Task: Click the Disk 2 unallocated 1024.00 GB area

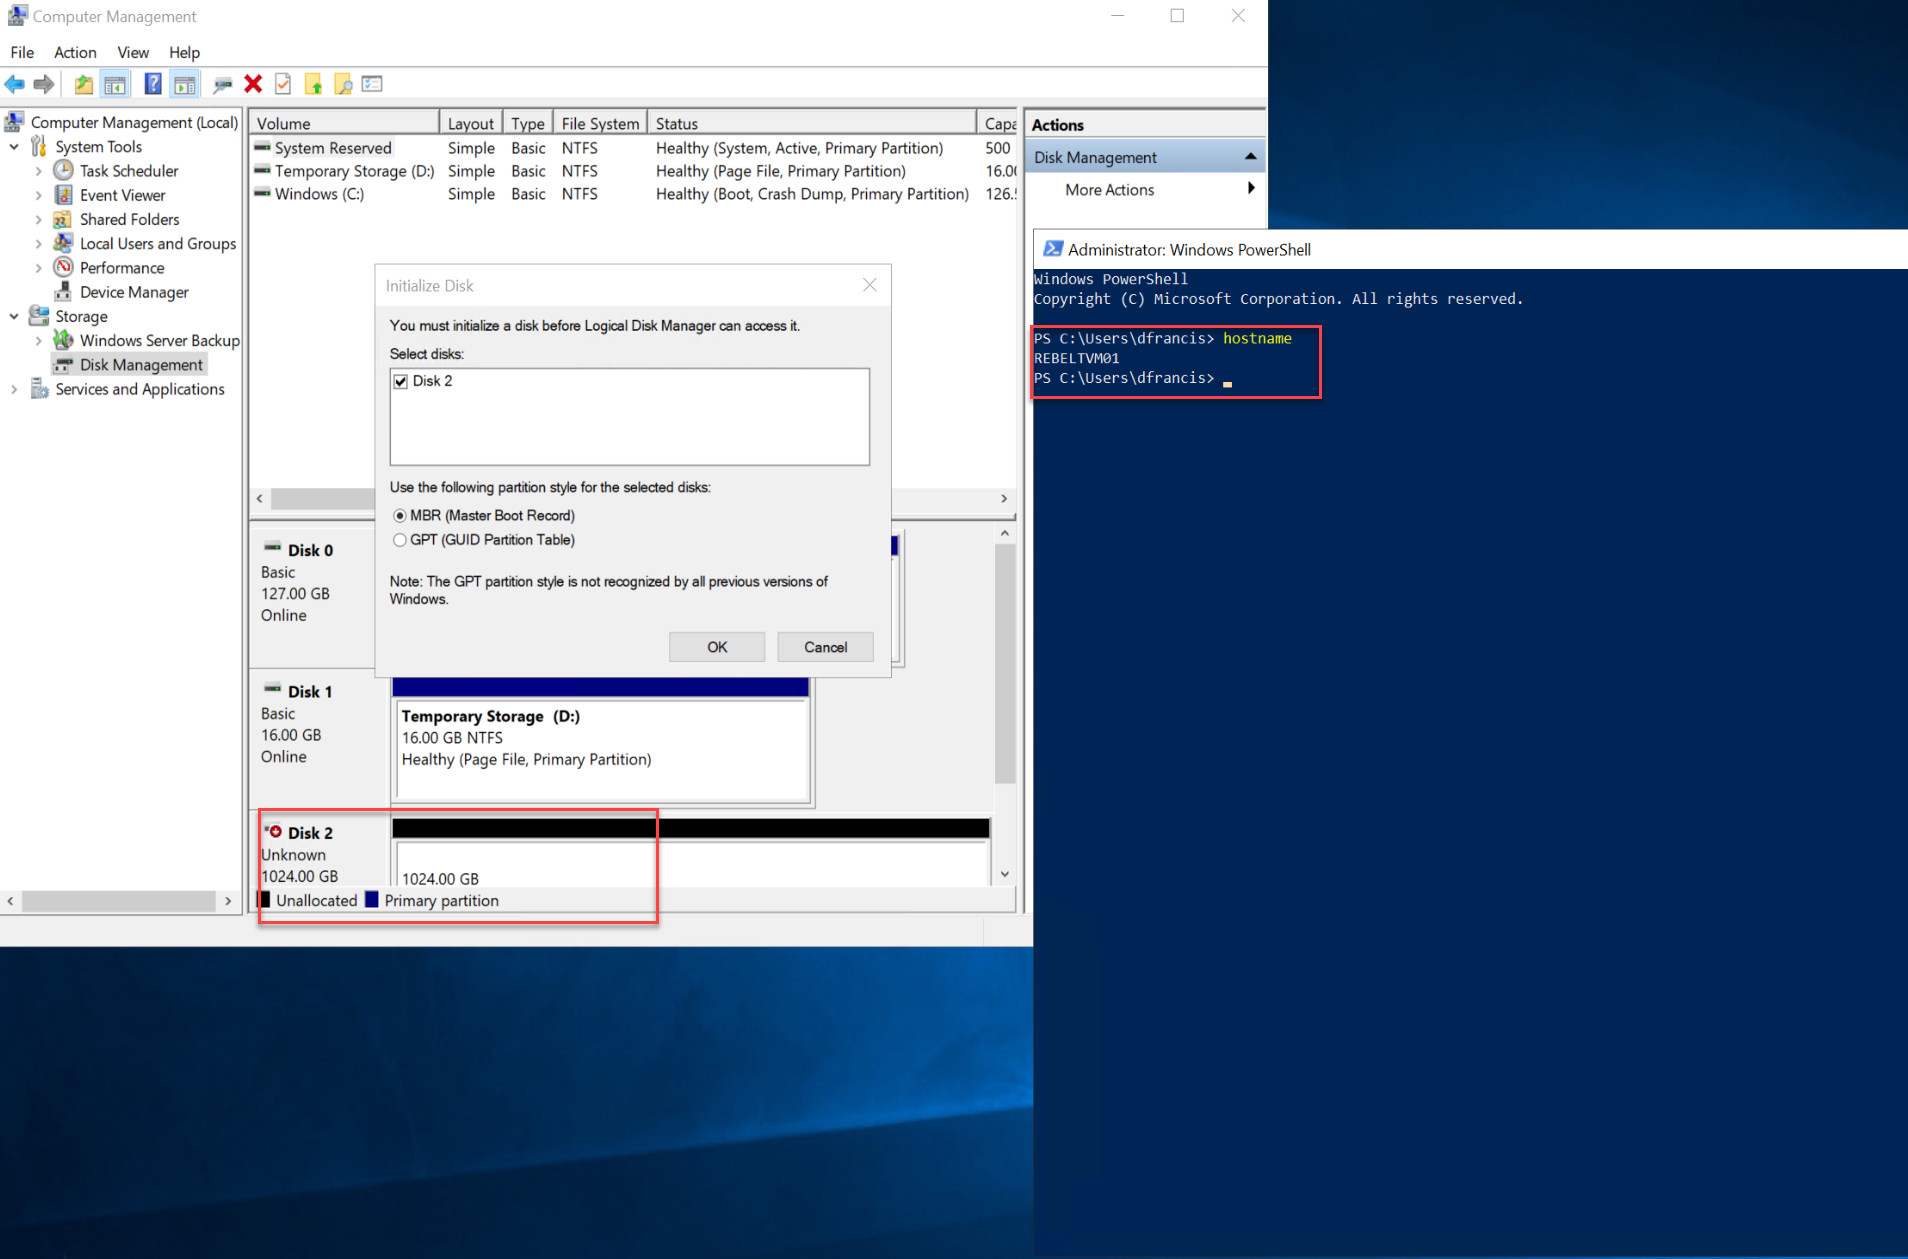Action: point(691,863)
